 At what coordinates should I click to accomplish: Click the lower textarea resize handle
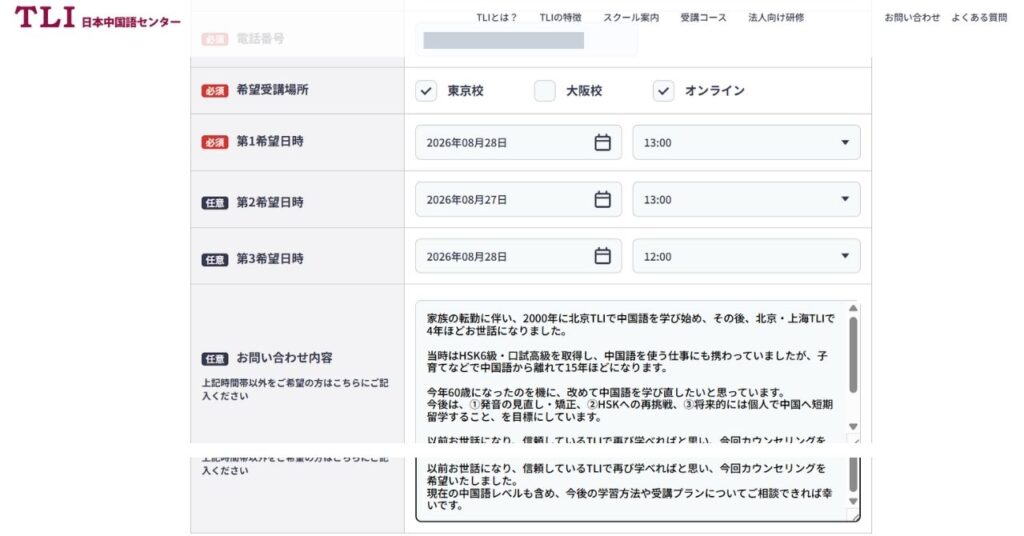[x=854, y=516]
